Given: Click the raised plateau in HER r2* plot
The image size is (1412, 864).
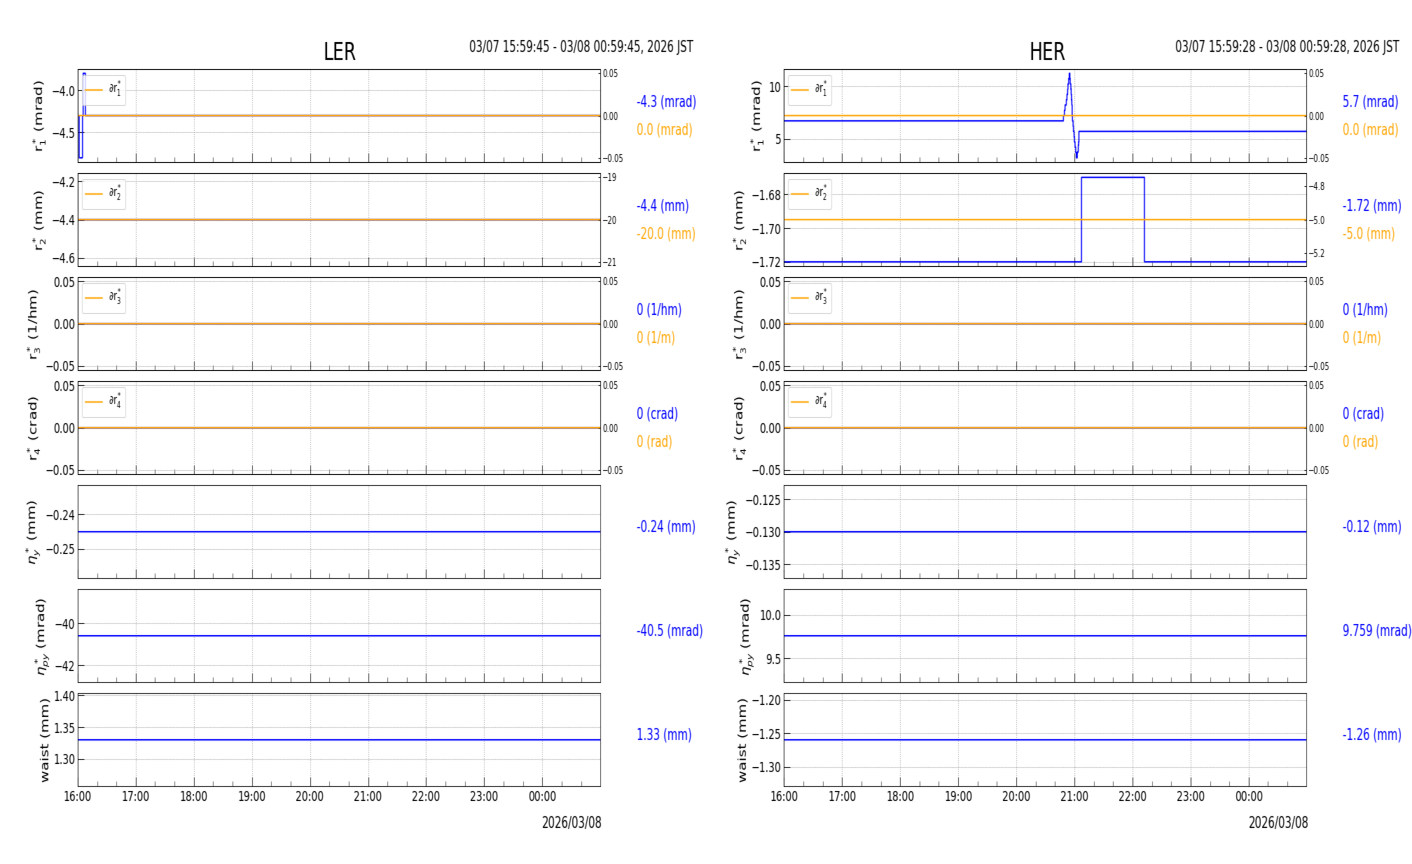Looking at the screenshot, I should pos(1112,178).
